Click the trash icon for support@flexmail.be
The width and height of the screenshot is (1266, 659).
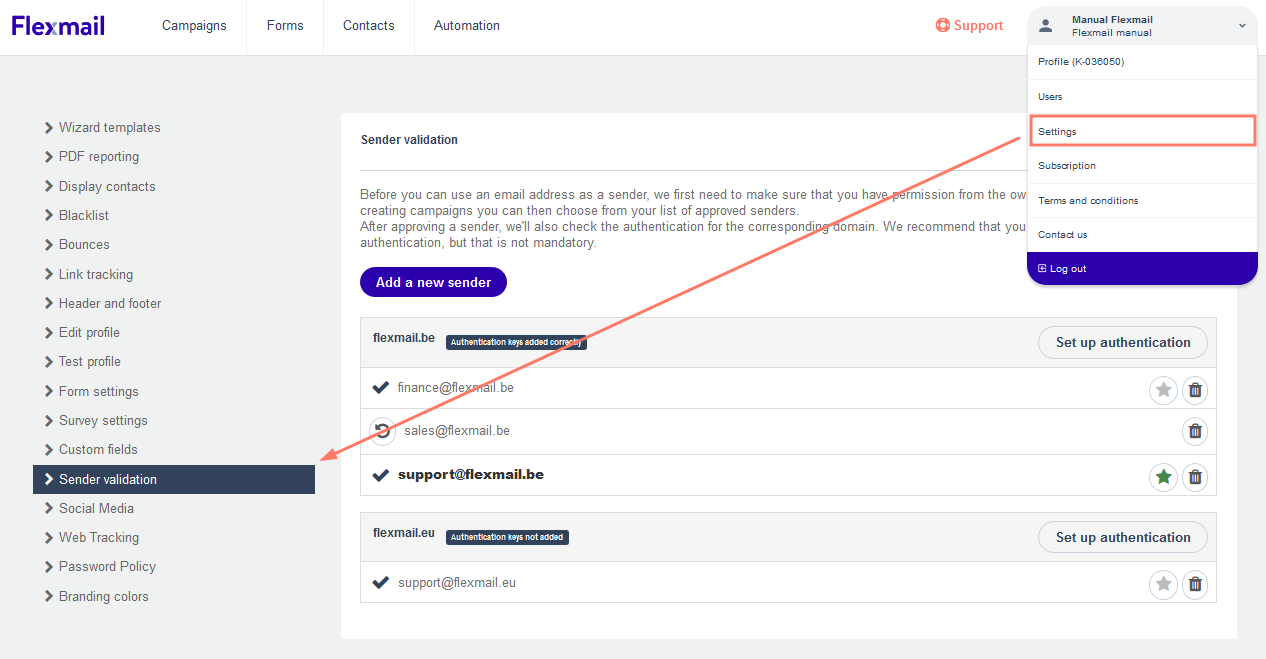pos(1195,477)
